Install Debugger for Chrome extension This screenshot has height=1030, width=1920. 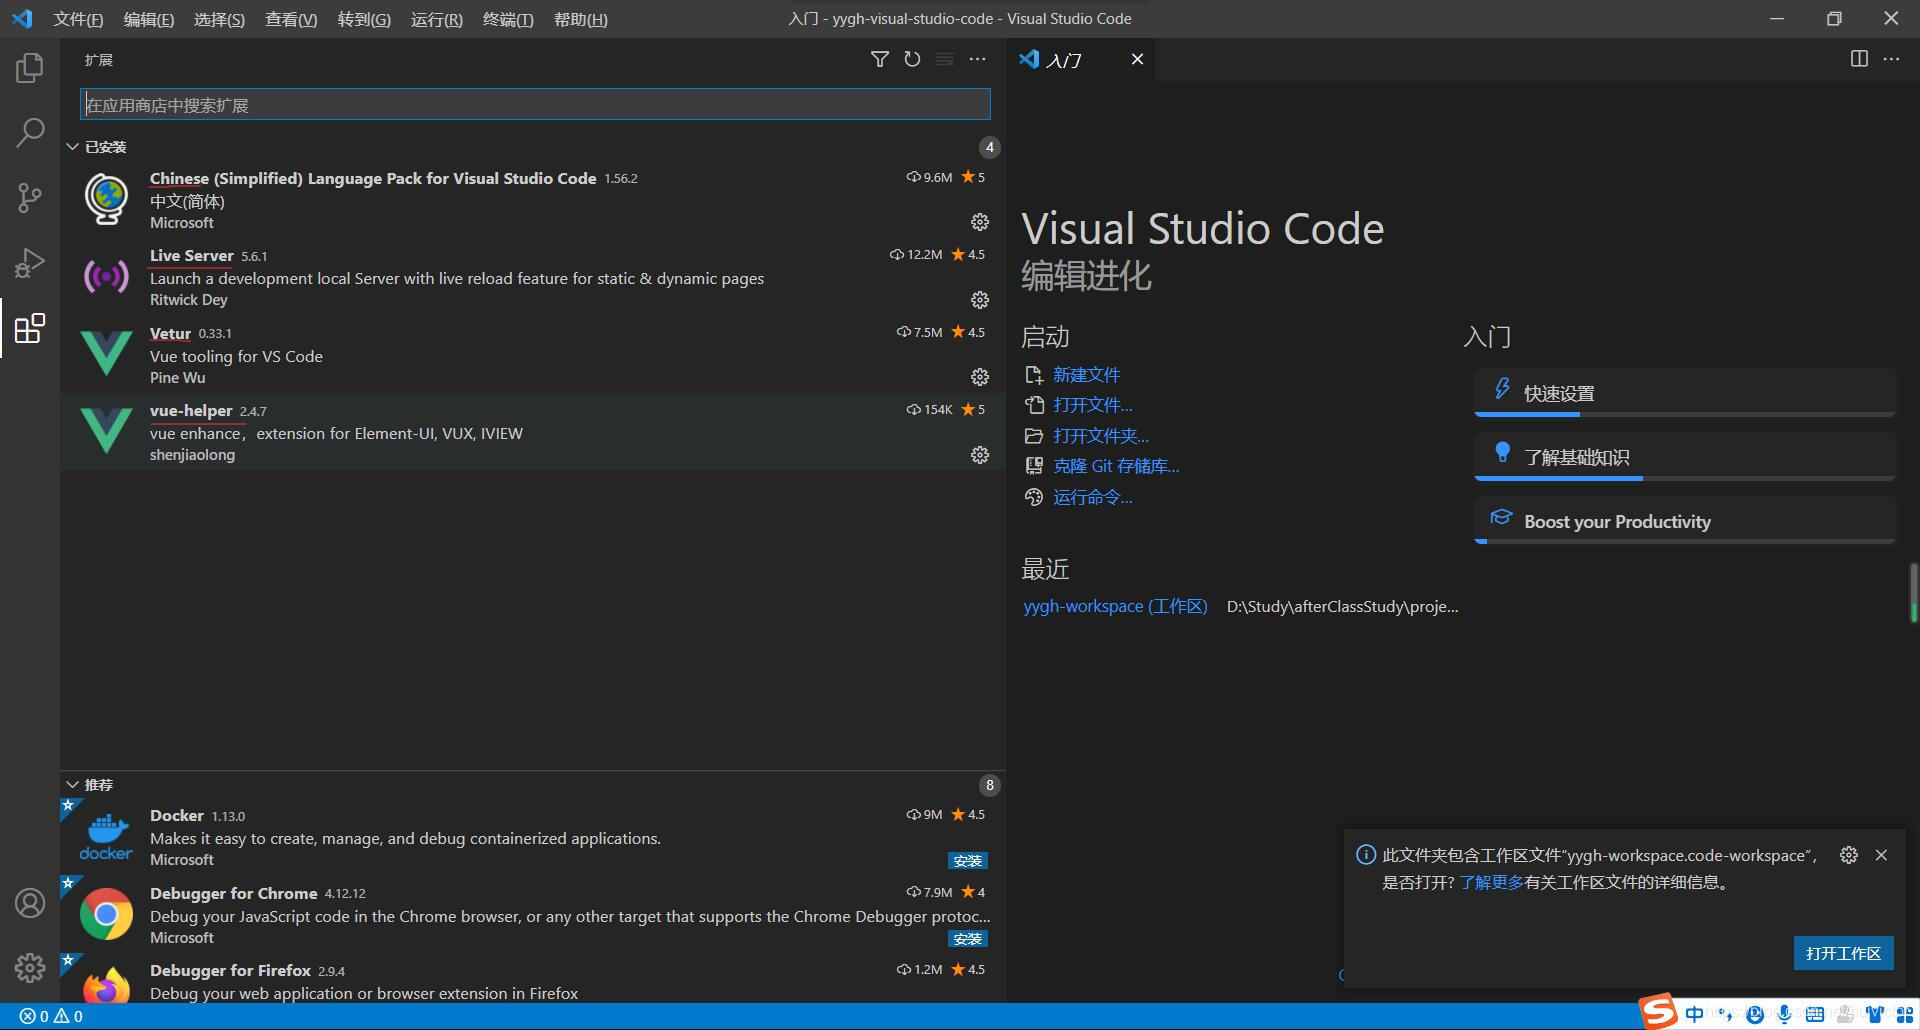pyautogui.click(x=967, y=938)
